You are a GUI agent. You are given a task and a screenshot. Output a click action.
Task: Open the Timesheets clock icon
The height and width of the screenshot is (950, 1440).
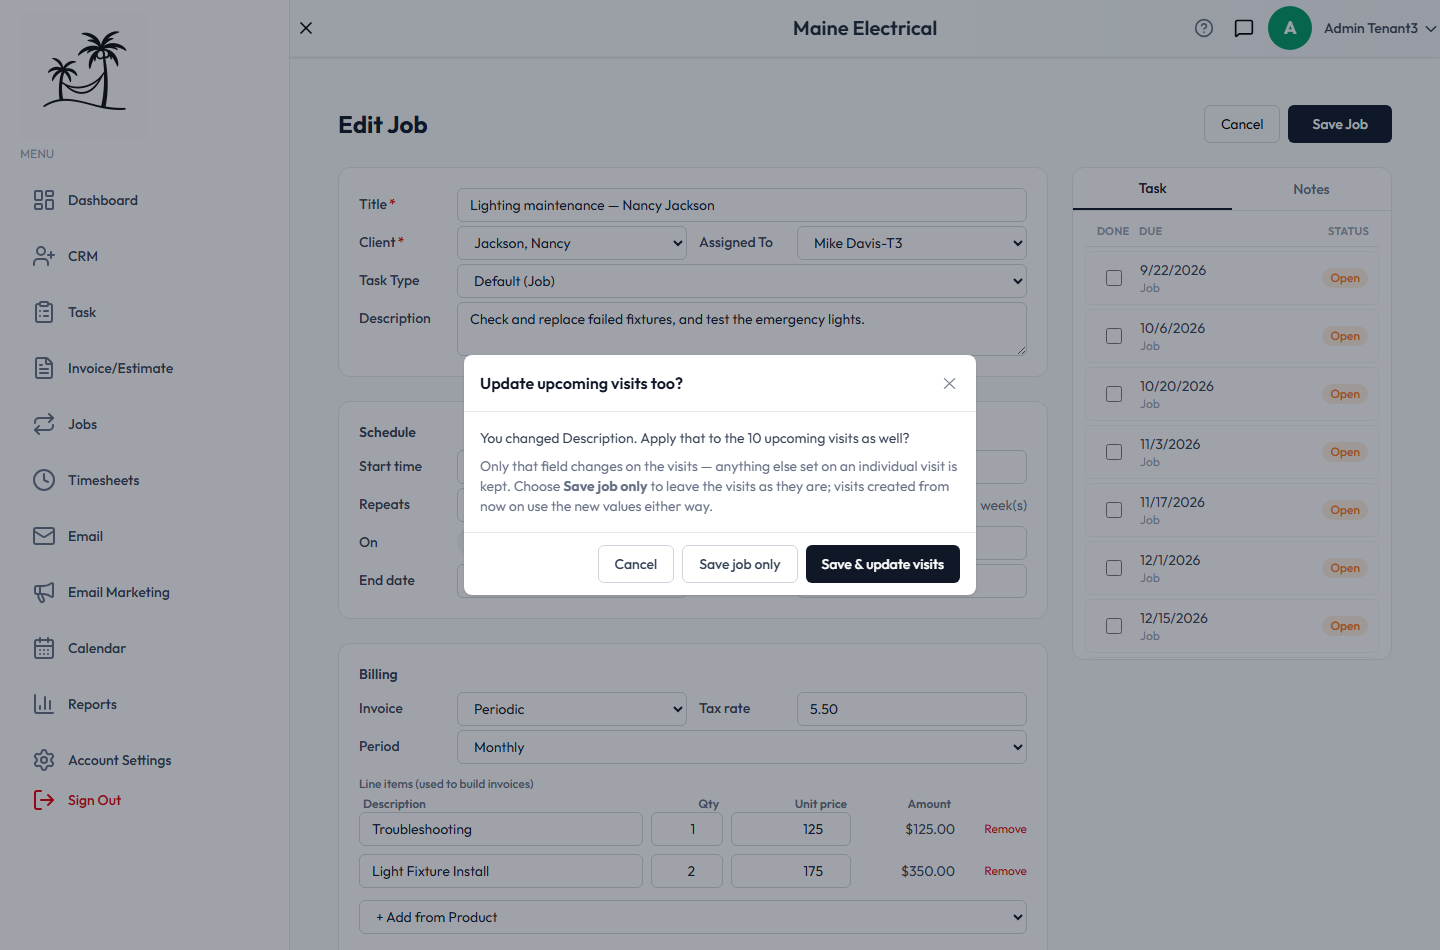[x=44, y=480]
